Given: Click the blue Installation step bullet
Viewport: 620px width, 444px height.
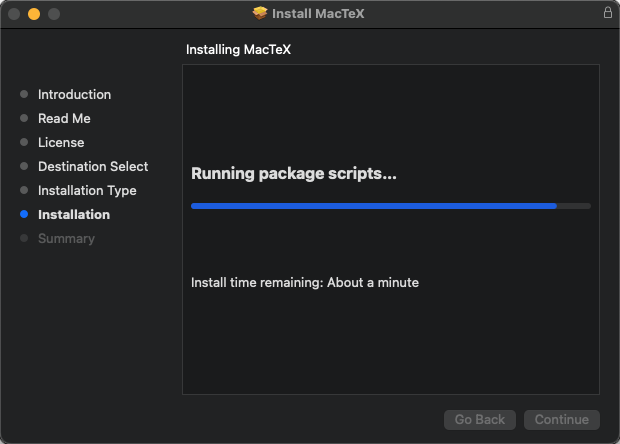Looking at the screenshot, I should [x=24, y=214].
